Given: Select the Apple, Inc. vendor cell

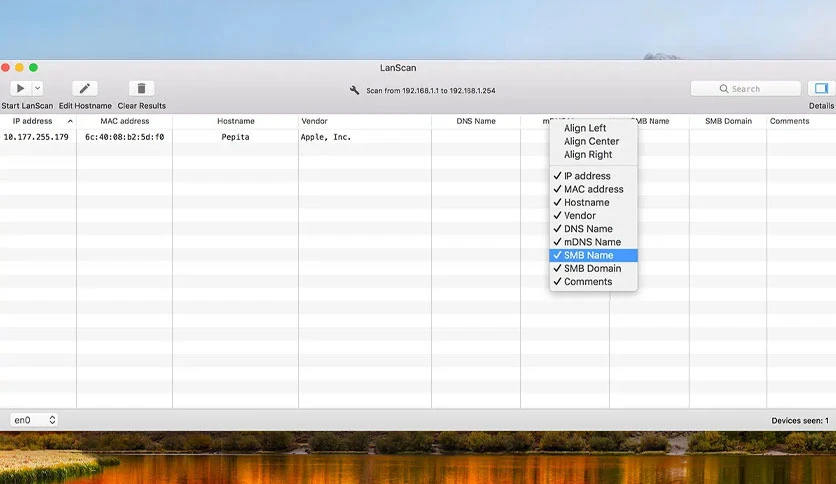Looking at the screenshot, I should point(326,137).
